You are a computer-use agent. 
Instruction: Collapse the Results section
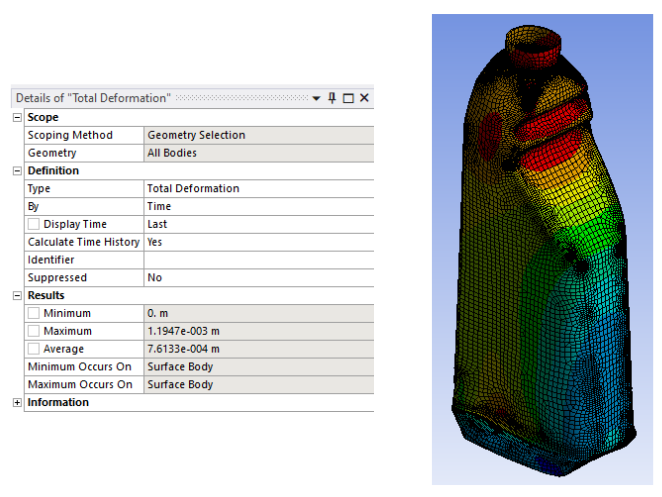[17, 296]
